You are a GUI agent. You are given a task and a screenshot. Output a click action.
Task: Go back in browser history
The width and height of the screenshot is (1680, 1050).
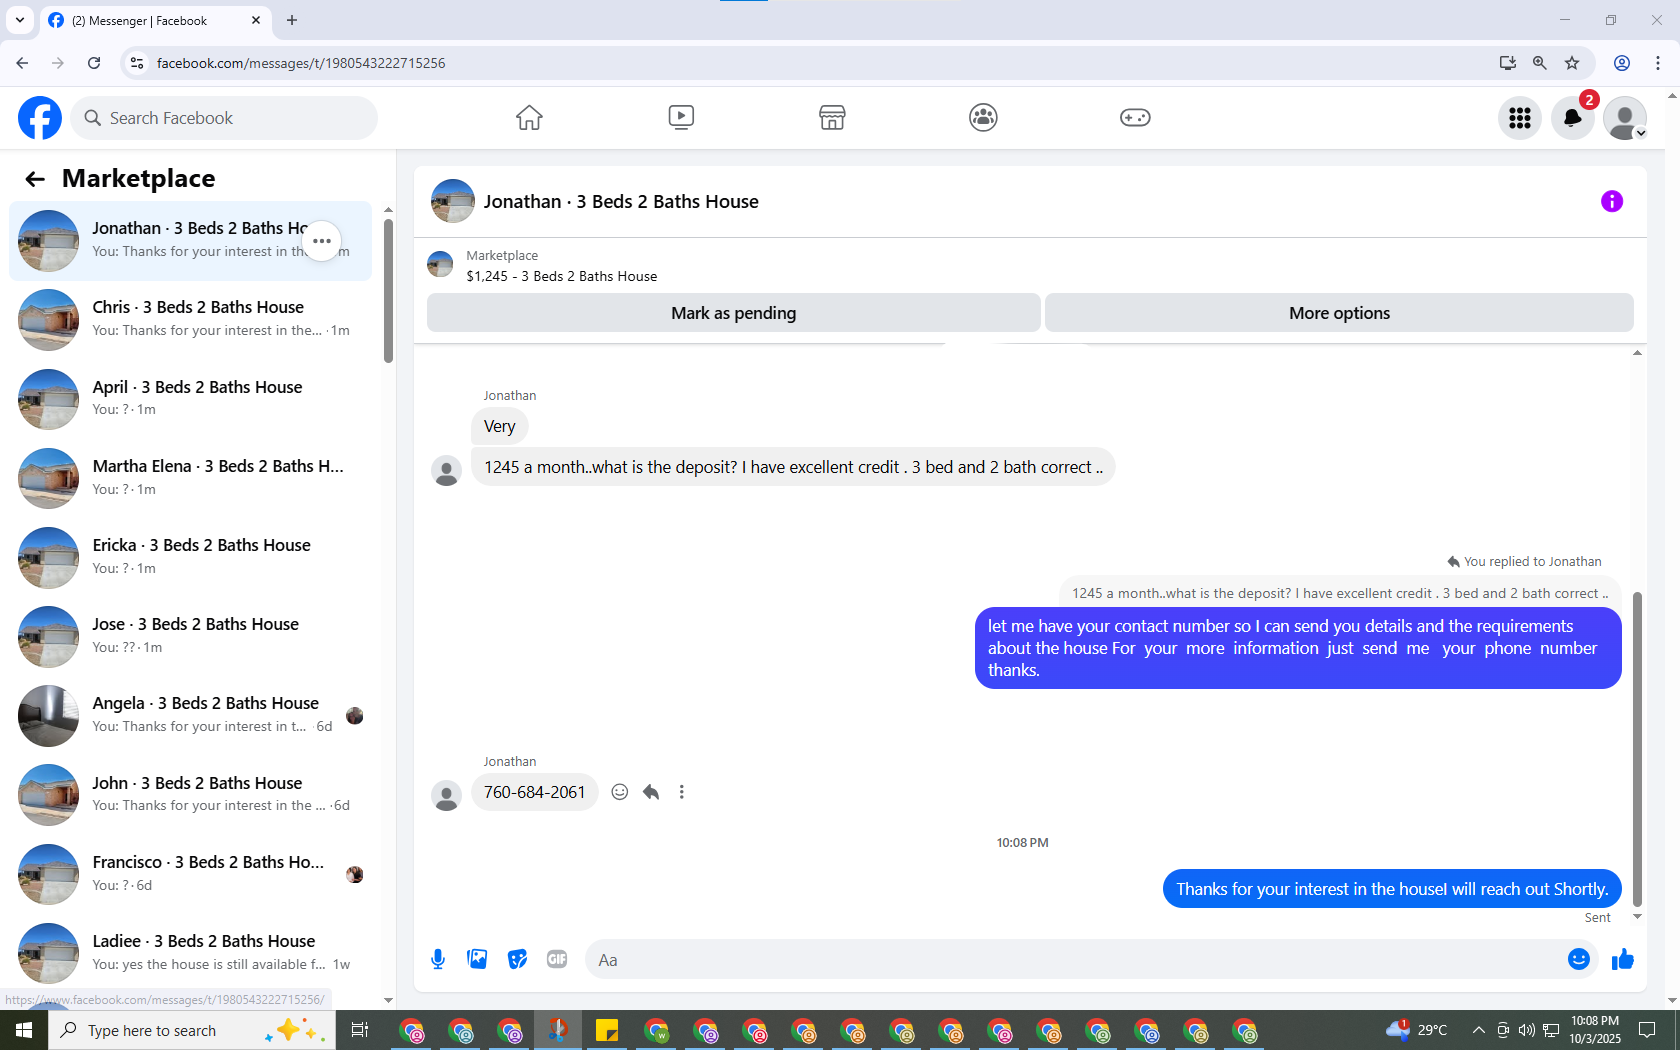point(22,63)
